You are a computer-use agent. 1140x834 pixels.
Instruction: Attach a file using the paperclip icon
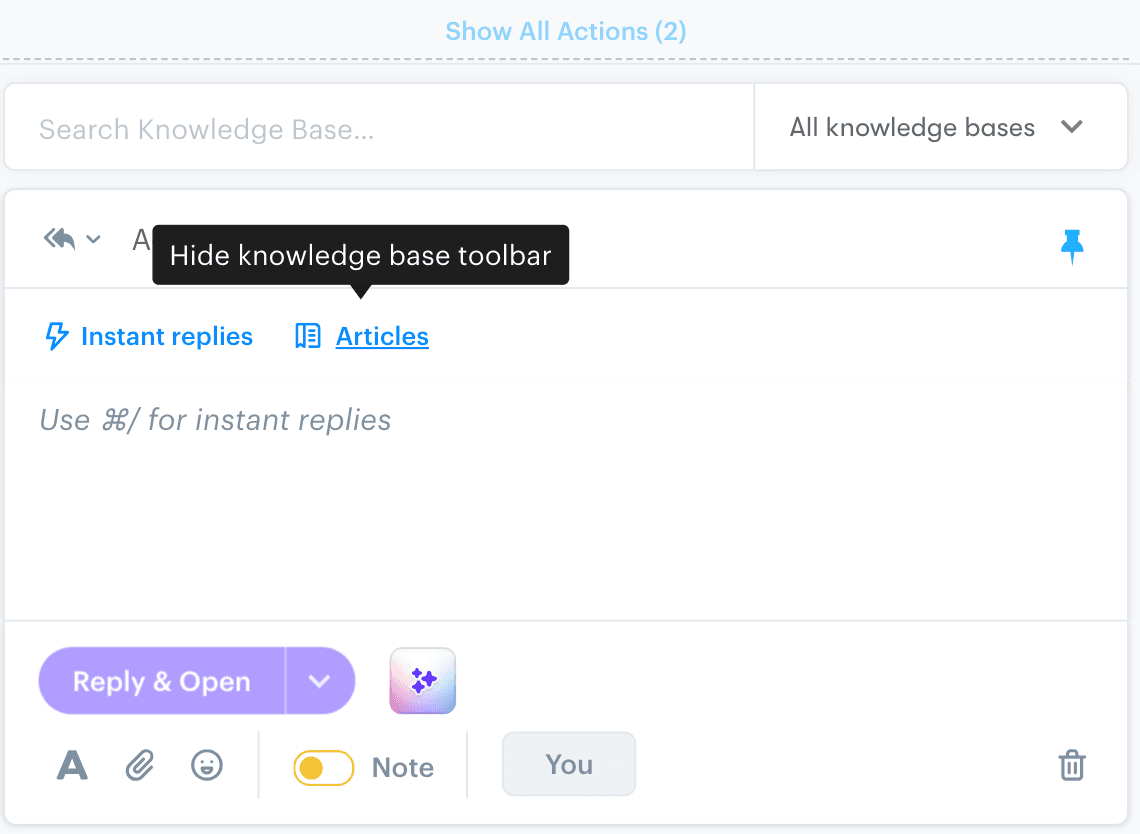pos(140,765)
